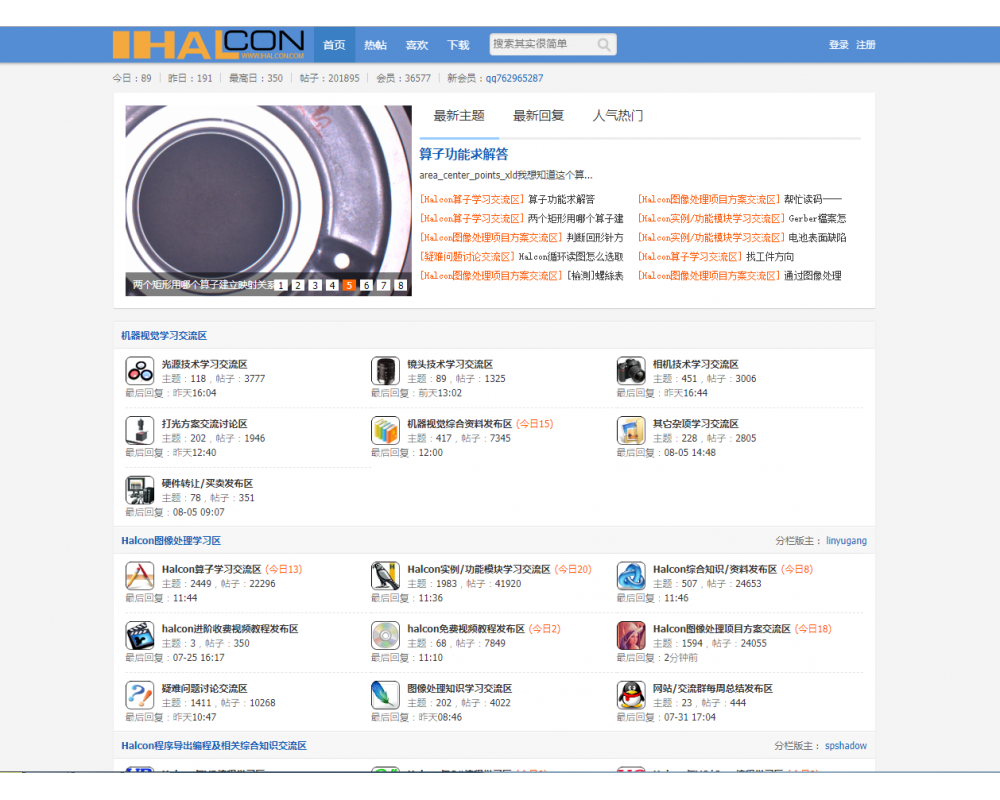Click the slideshow banner image
Viewport: 1000px width, 800px height.
pyautogui.click(x=268, y=200)
